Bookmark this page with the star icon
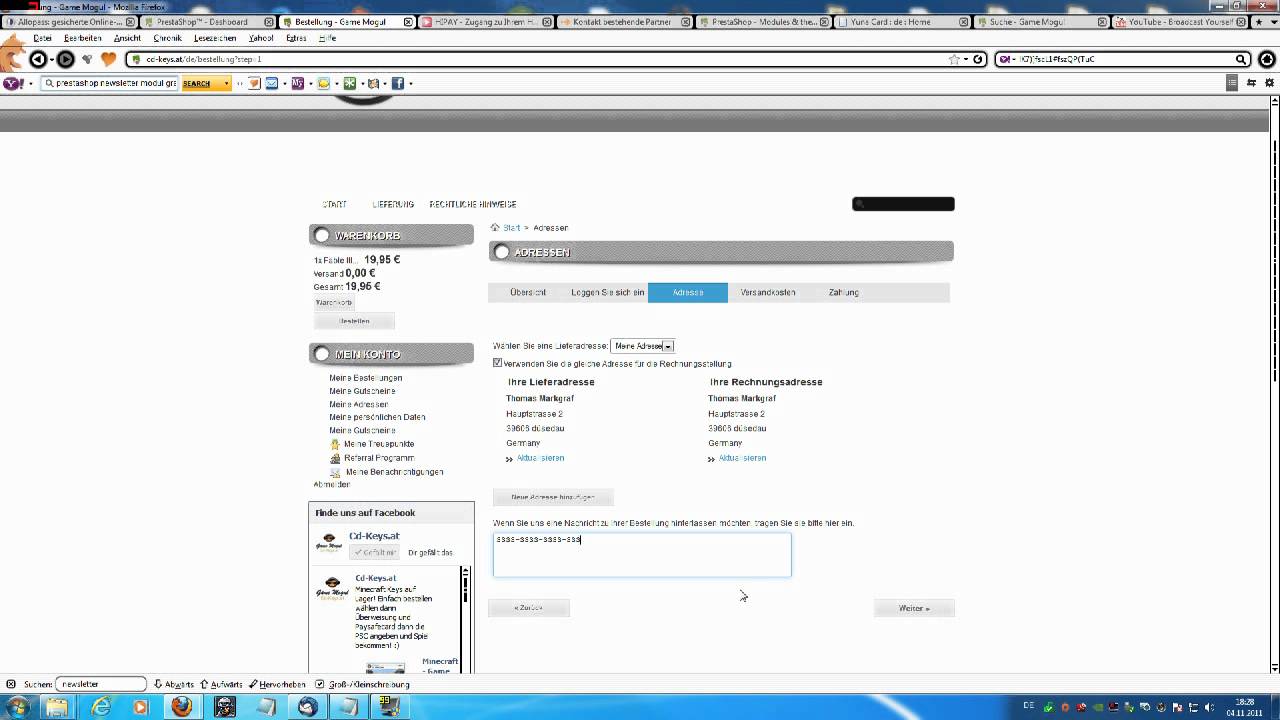 point(954,59)
